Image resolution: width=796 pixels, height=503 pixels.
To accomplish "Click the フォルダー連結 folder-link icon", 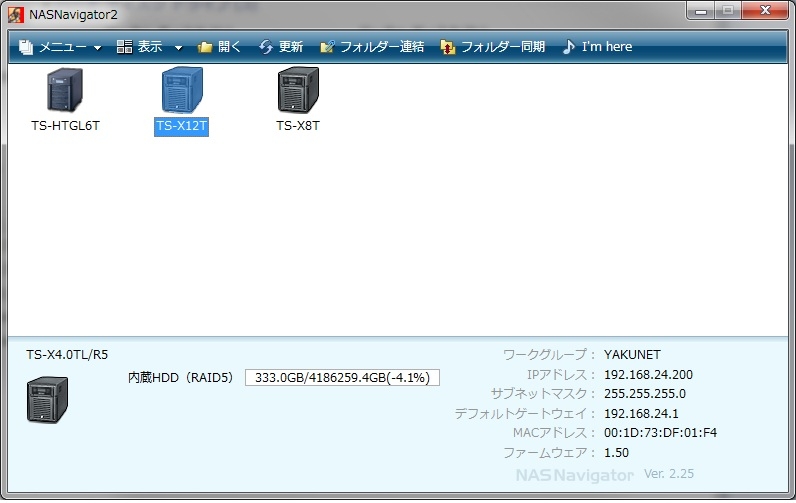I will 327,47.
